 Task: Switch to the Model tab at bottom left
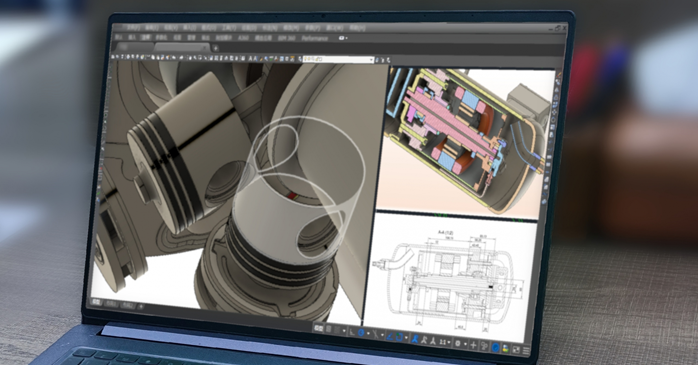(x=96, y=302)
